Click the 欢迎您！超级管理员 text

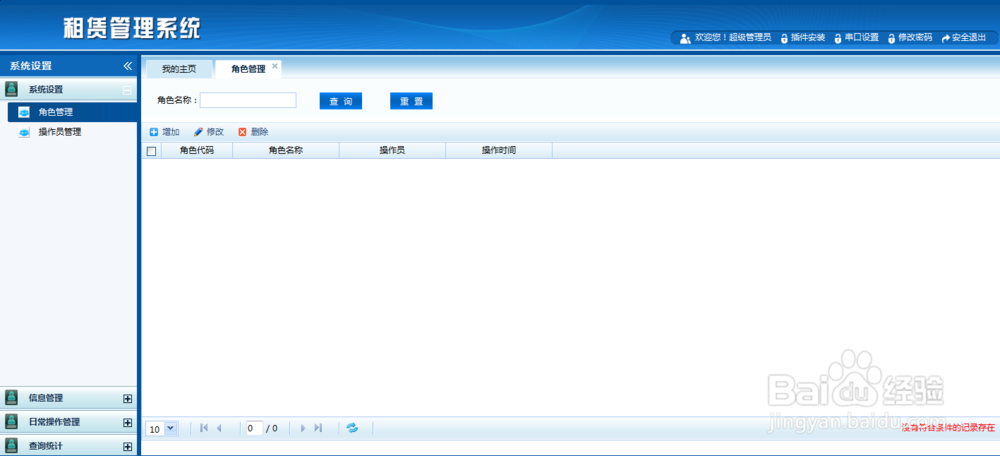point(733,38)
